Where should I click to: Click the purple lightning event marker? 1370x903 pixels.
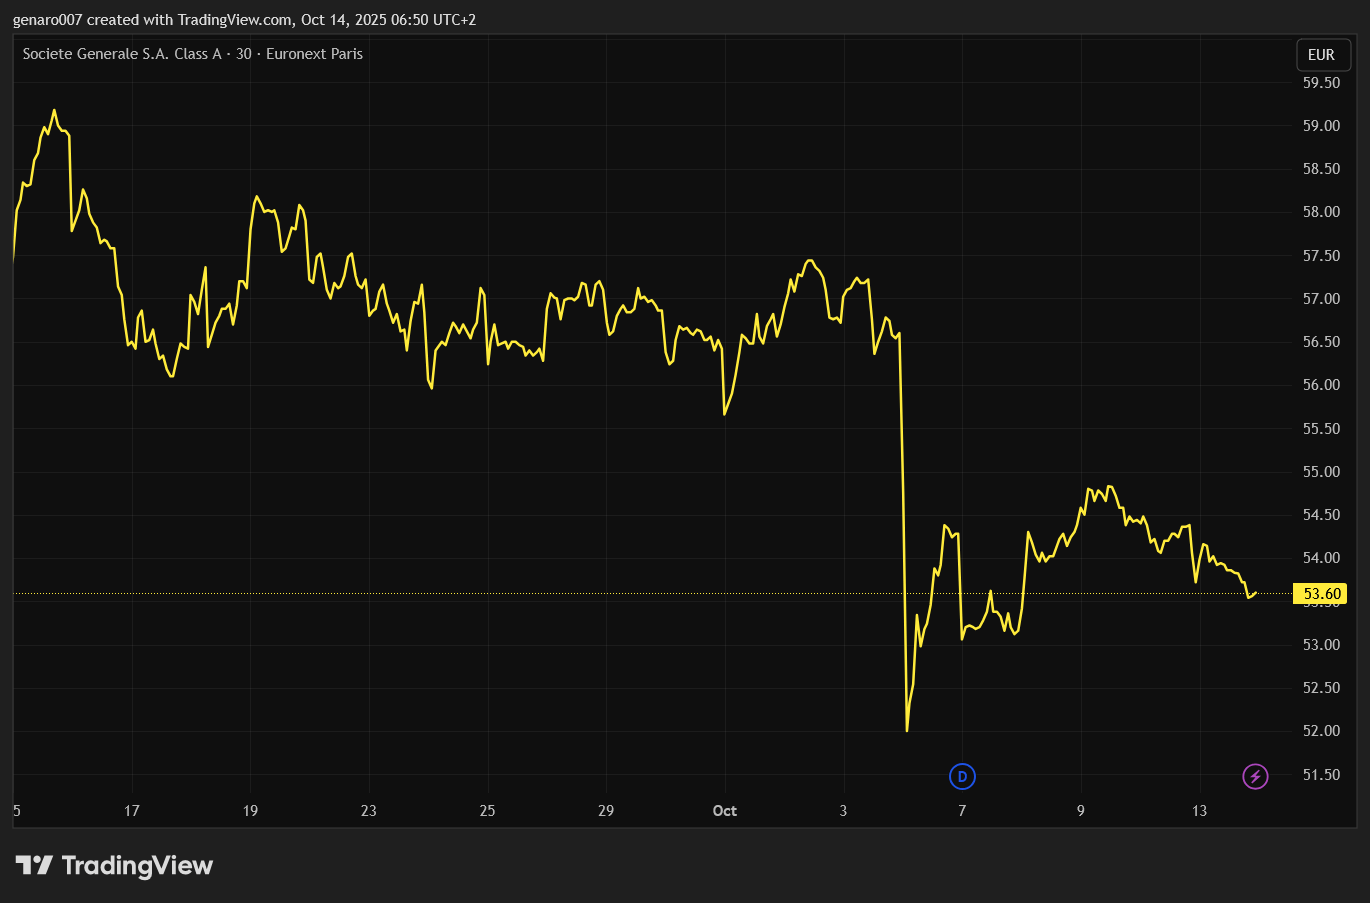point(1255,776)
